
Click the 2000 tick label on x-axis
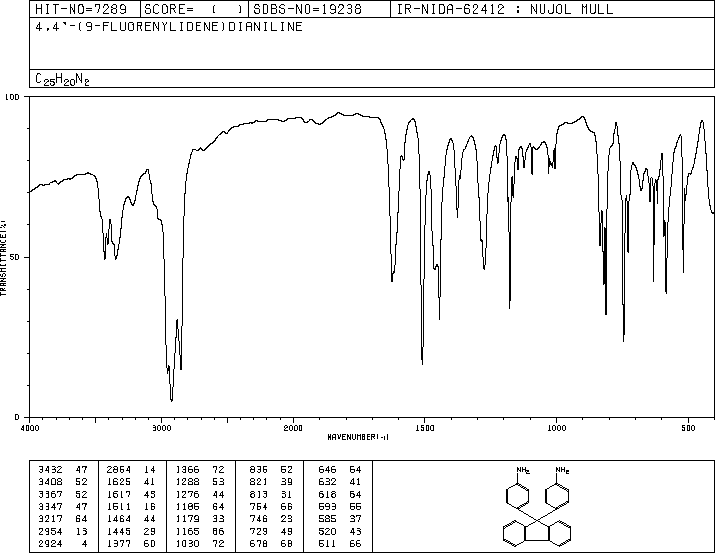click(293, 428)
